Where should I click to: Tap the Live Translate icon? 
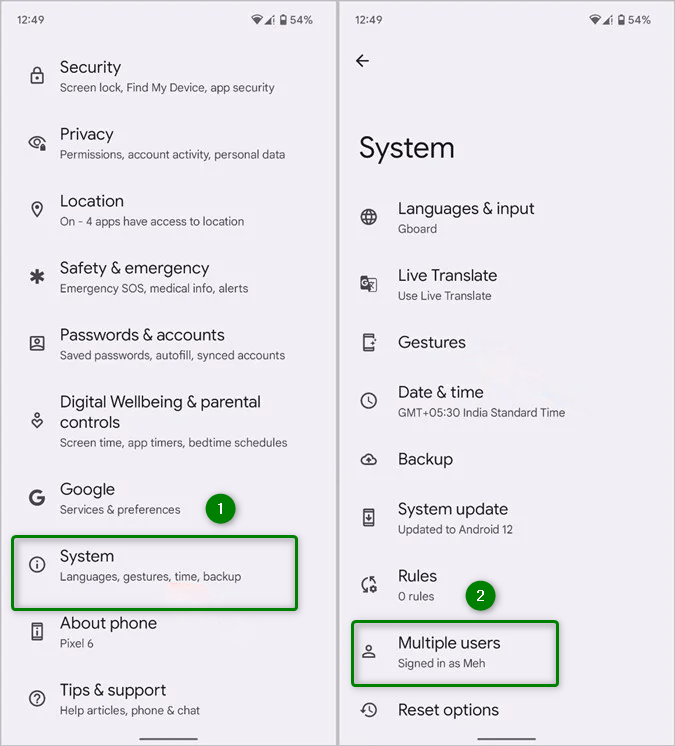369,284
